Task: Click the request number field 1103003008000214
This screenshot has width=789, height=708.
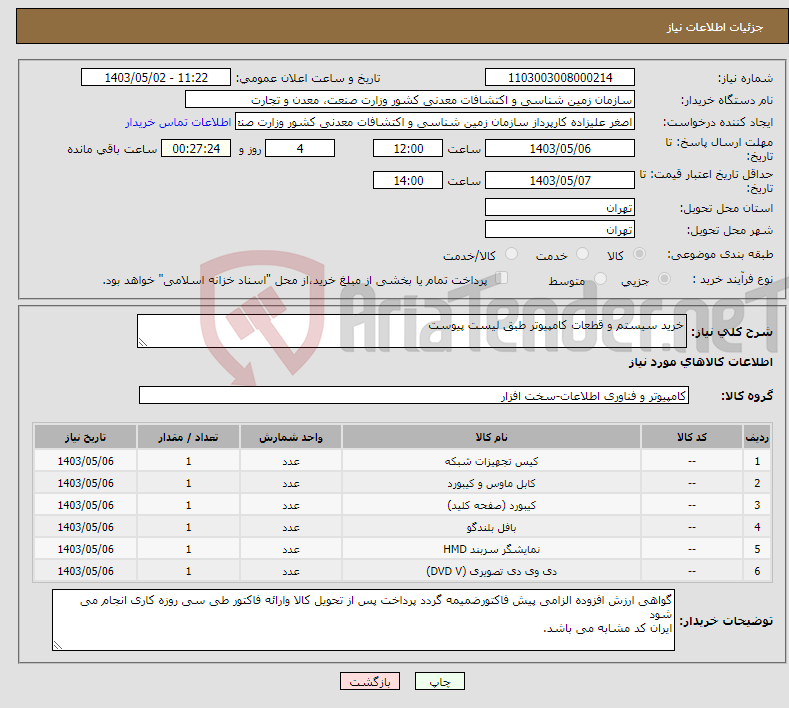Action: point(560,77)
